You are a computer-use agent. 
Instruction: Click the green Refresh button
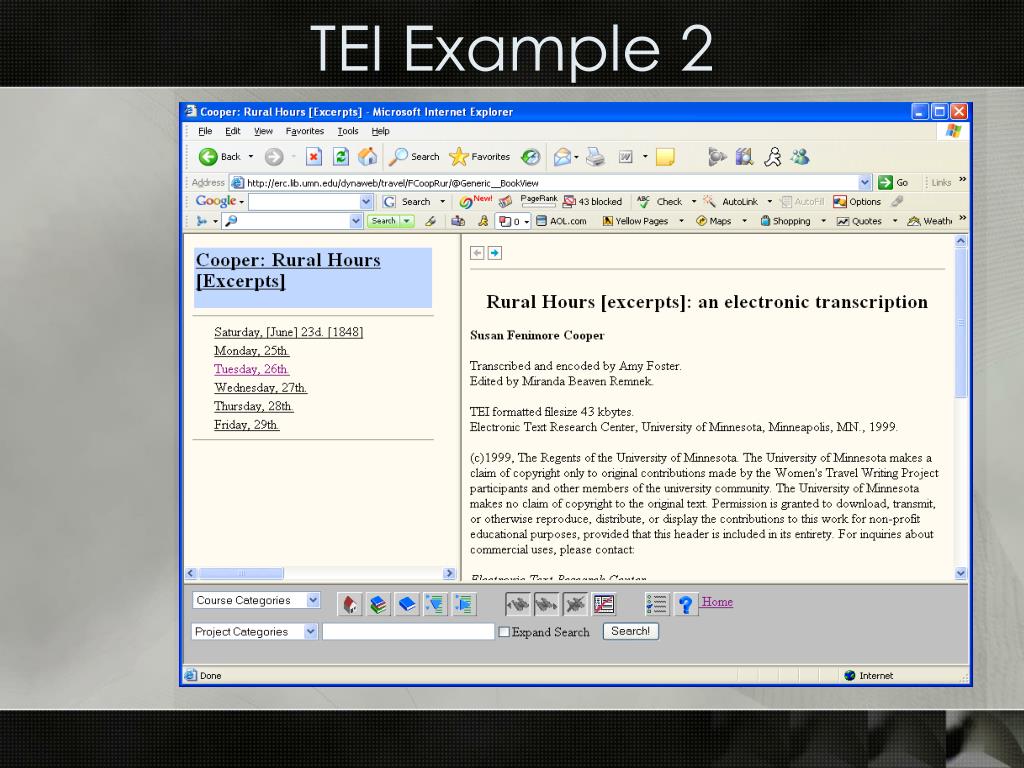pyautogui.click(x=341, y=157)
